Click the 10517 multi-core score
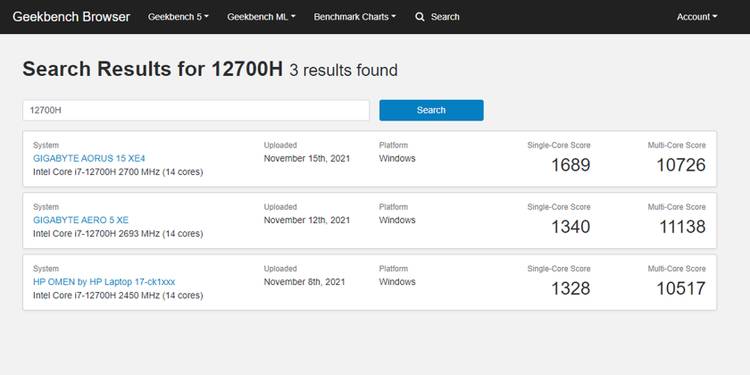The image size is (750, 375). 681,288
